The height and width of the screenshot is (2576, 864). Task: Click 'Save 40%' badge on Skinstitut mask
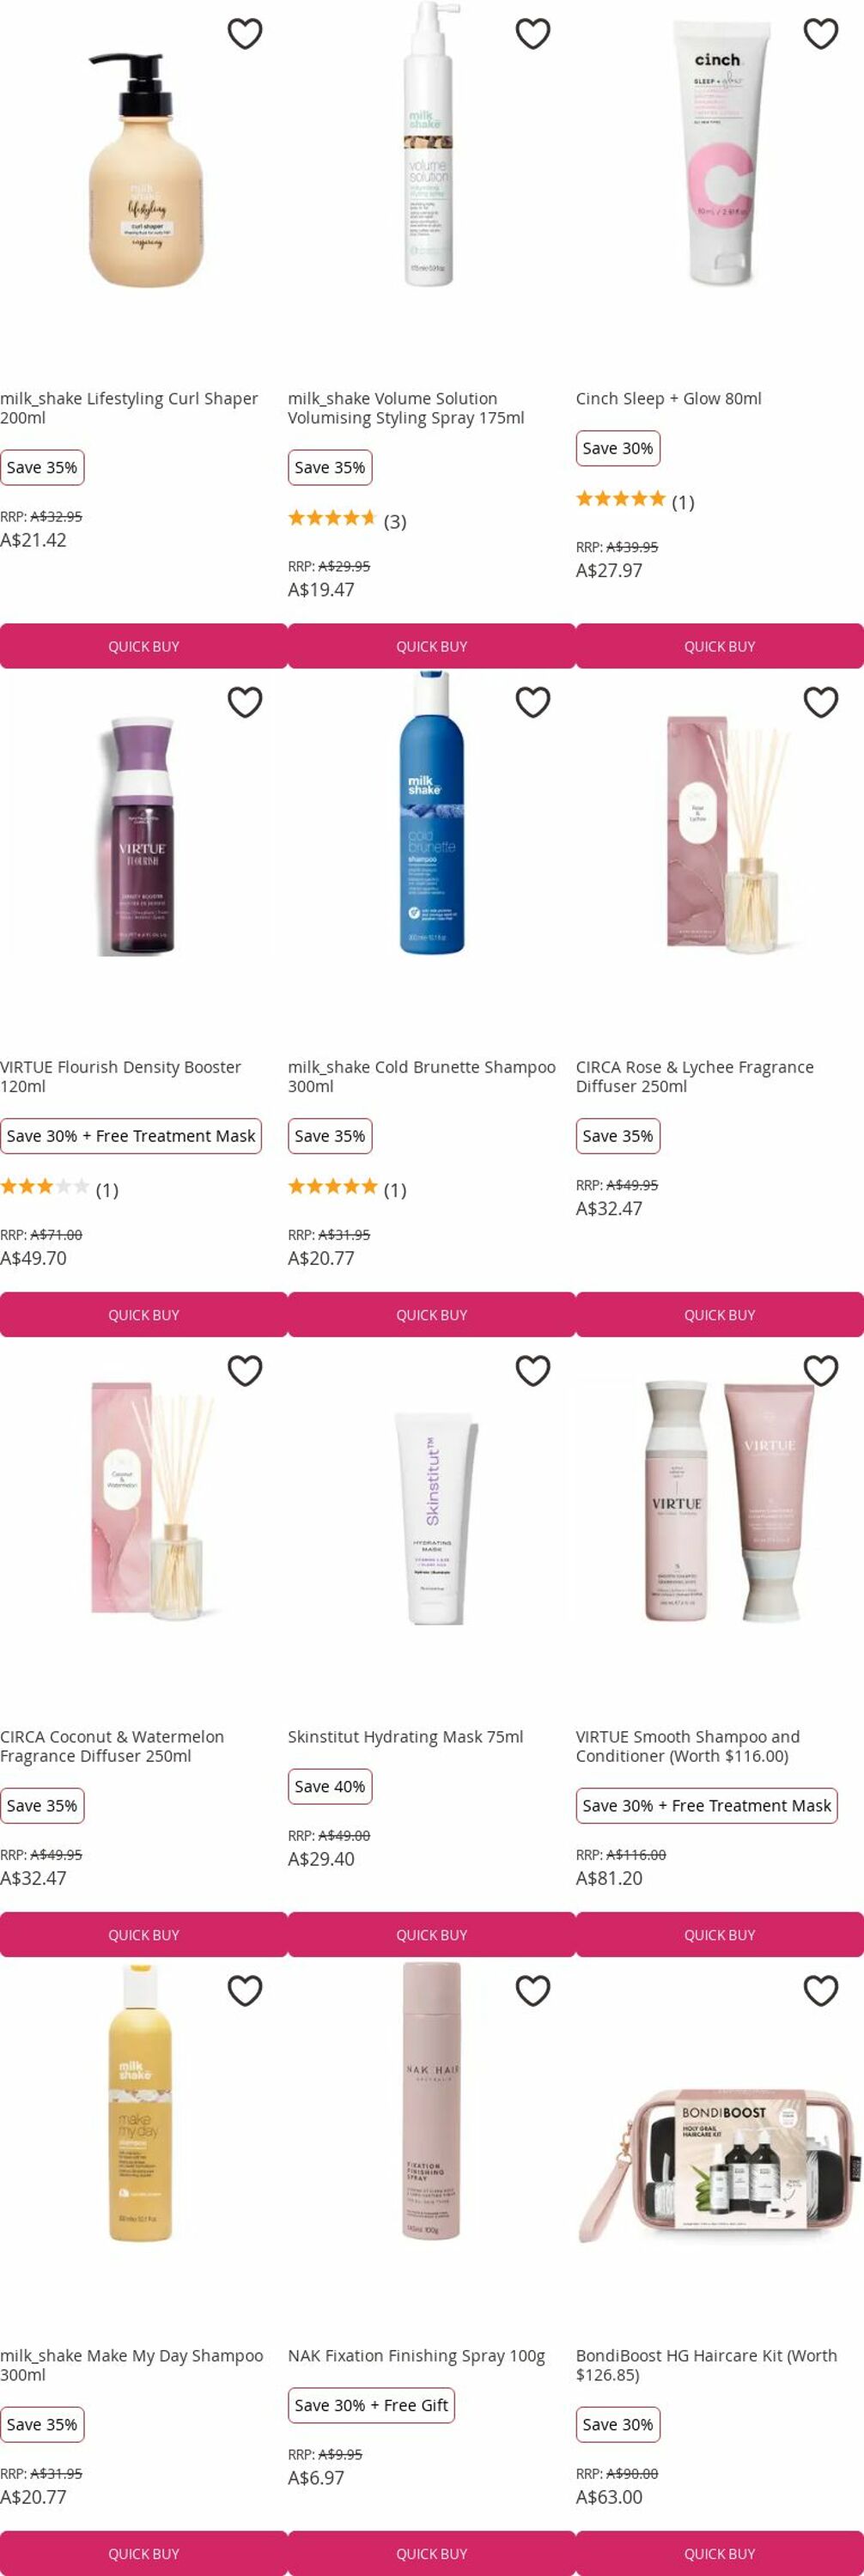(330, 1786)
